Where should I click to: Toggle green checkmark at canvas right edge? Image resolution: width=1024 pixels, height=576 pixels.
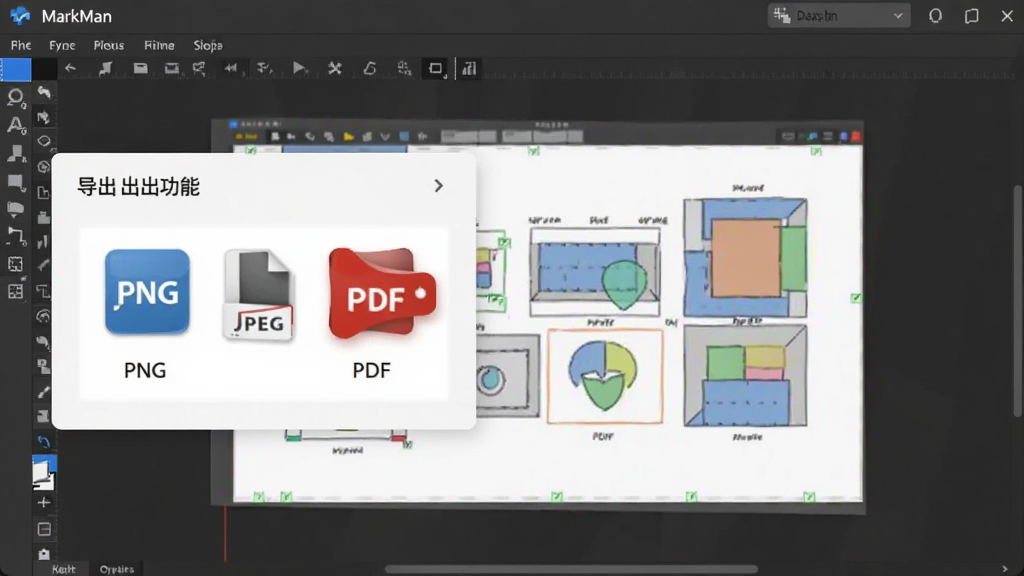856,298
